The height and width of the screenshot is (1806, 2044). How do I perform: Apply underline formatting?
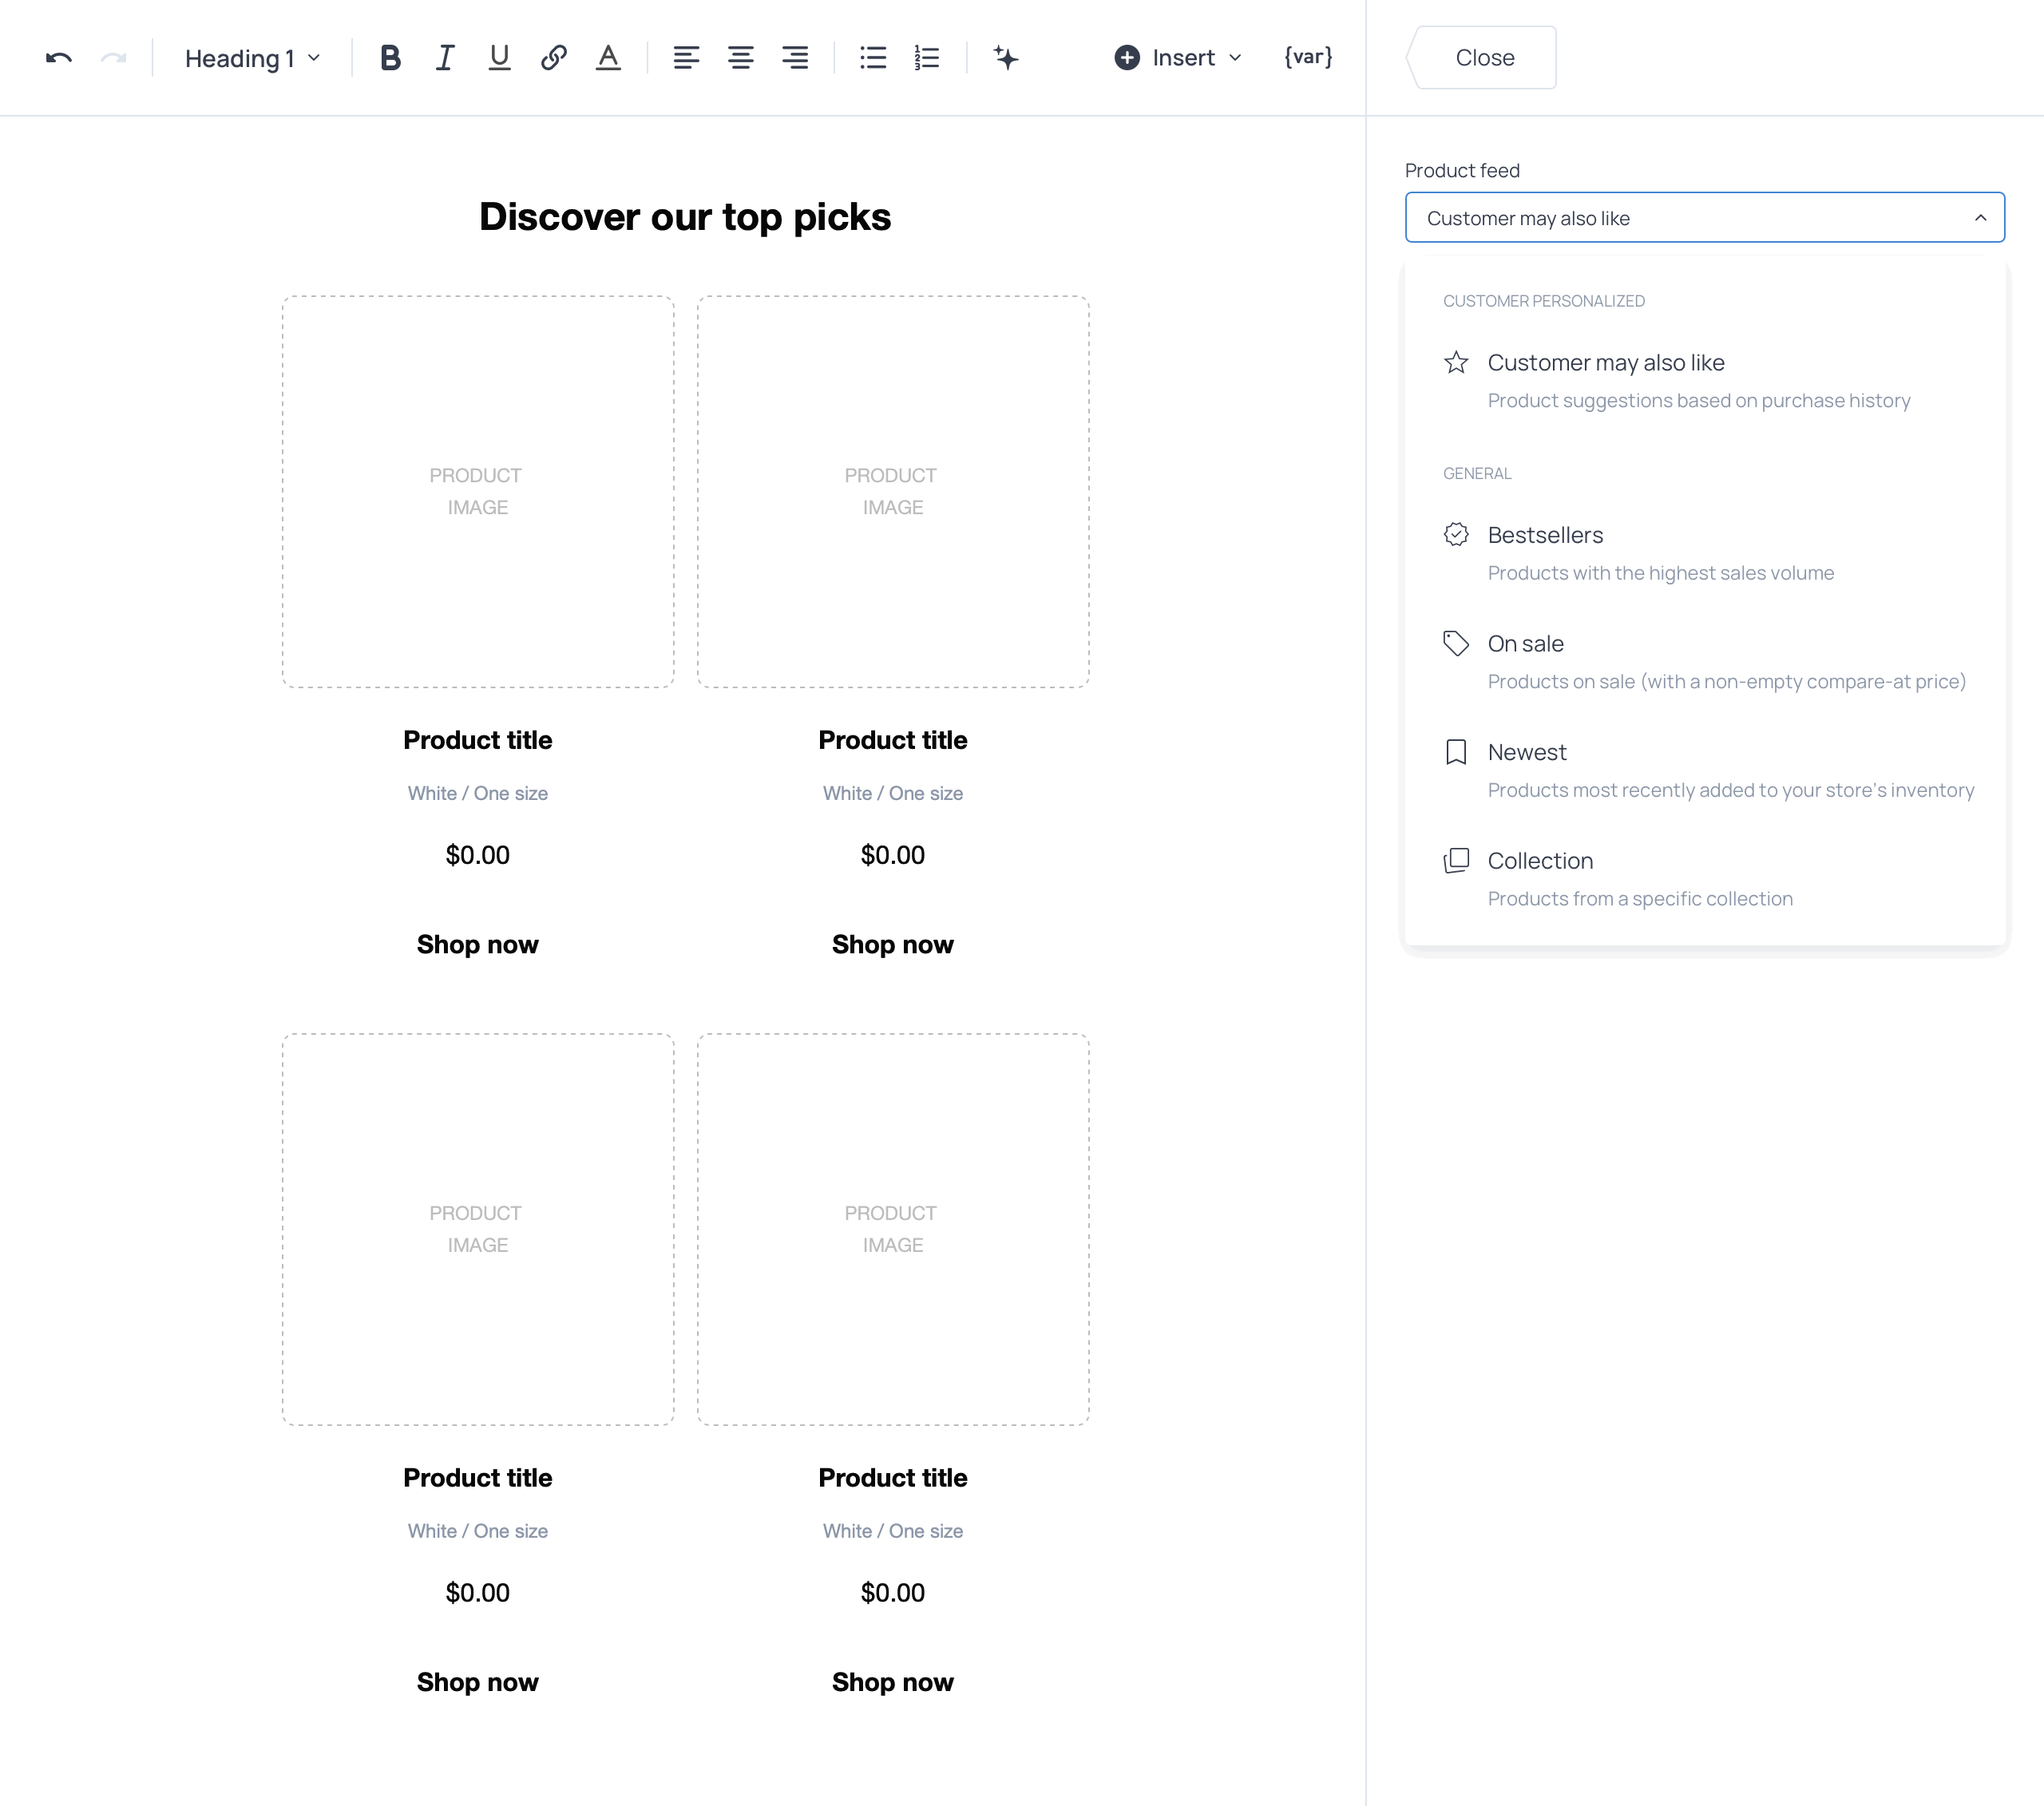[499, 58]
